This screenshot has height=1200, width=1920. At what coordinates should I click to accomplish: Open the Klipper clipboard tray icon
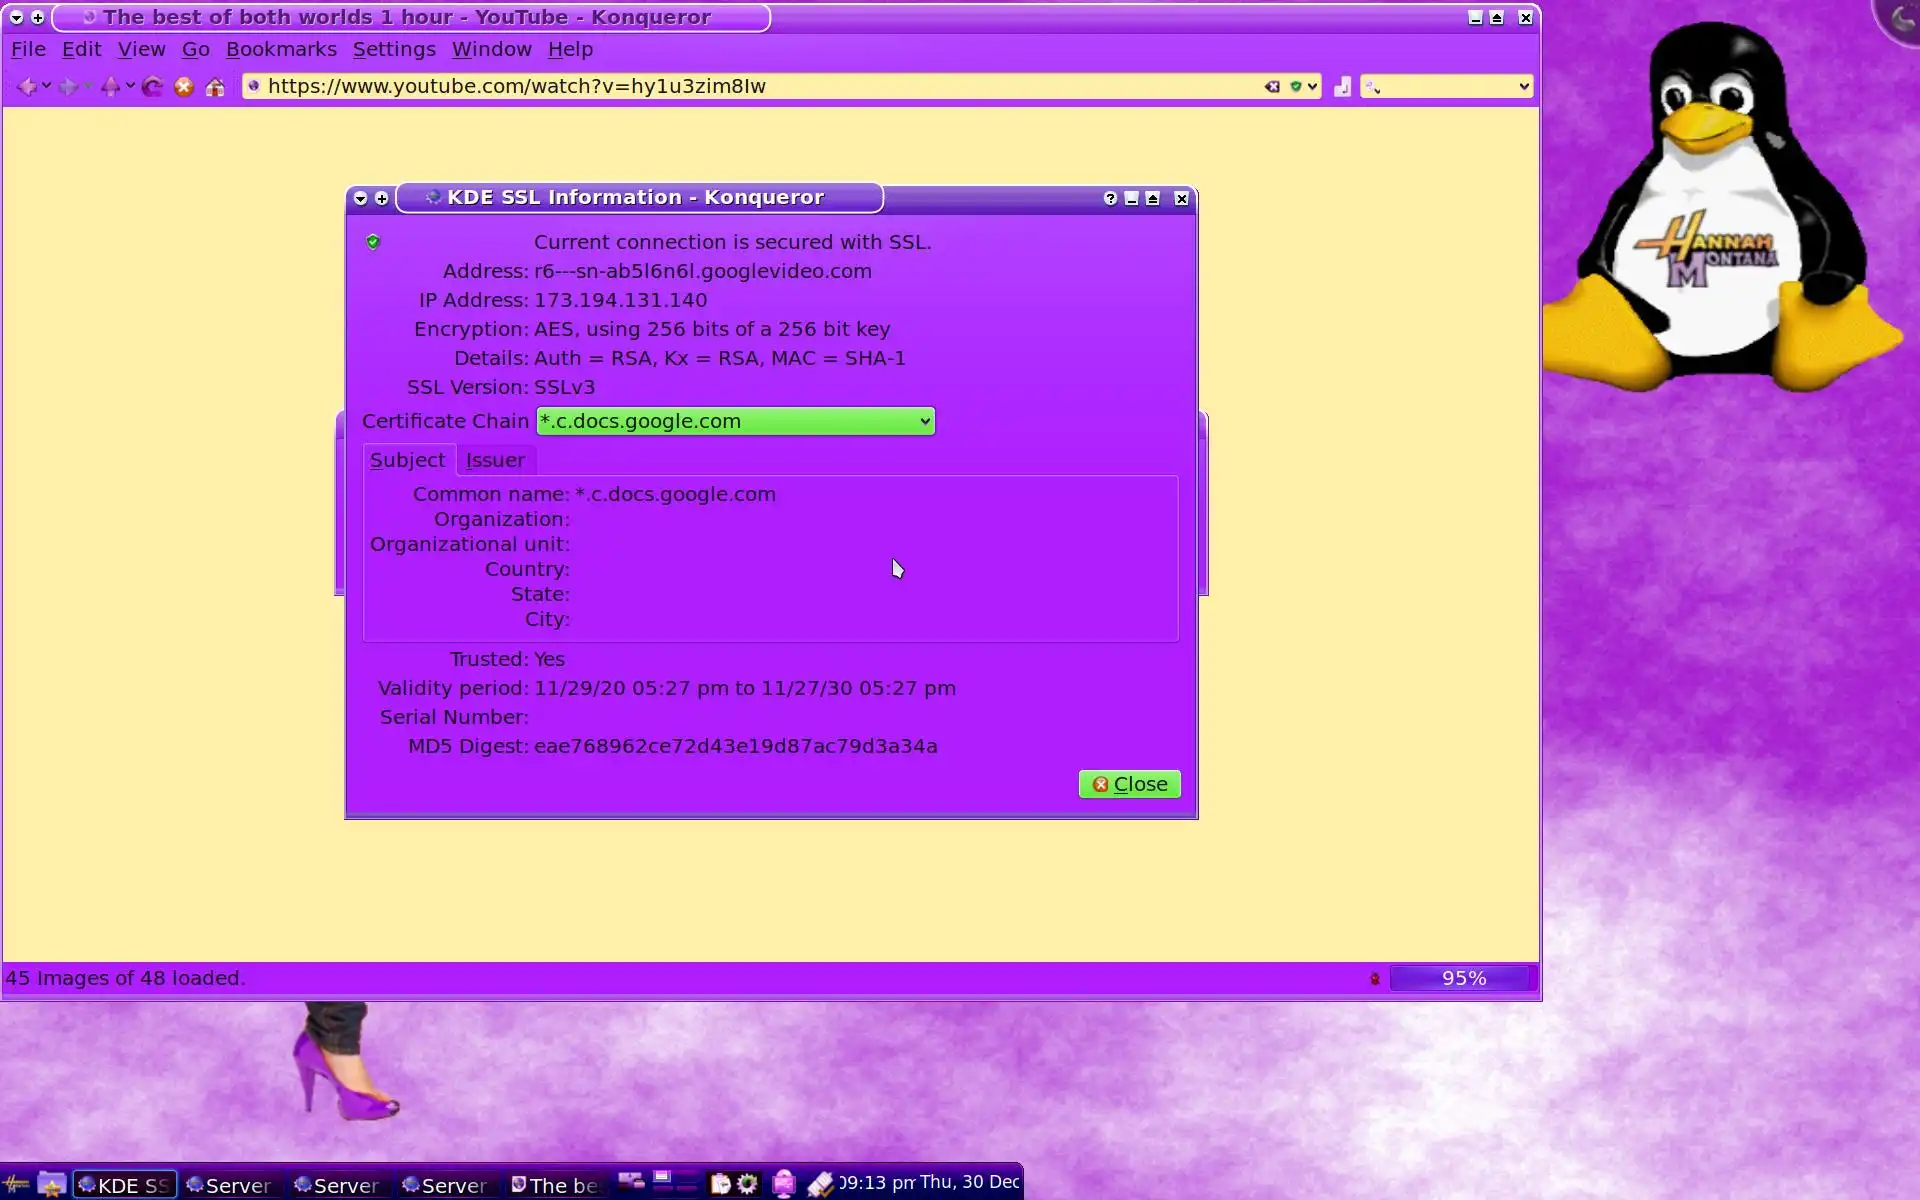click(x=720, y=1184)
